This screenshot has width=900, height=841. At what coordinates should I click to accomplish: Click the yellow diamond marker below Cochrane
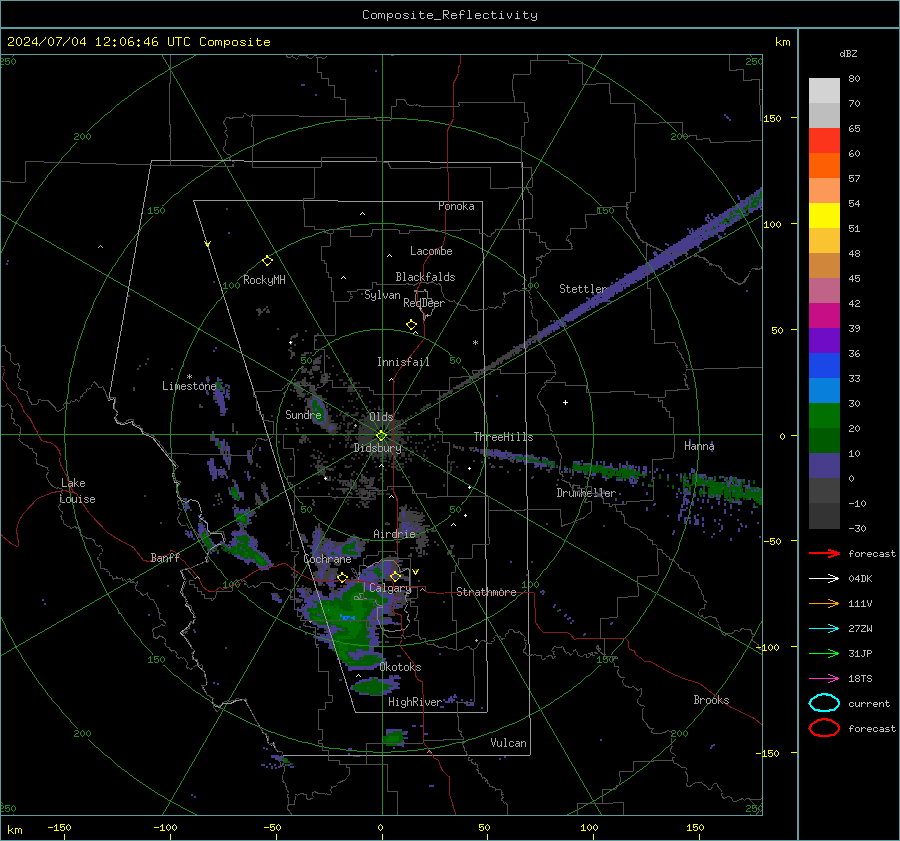pyautogui.click(x=343, y=578)
